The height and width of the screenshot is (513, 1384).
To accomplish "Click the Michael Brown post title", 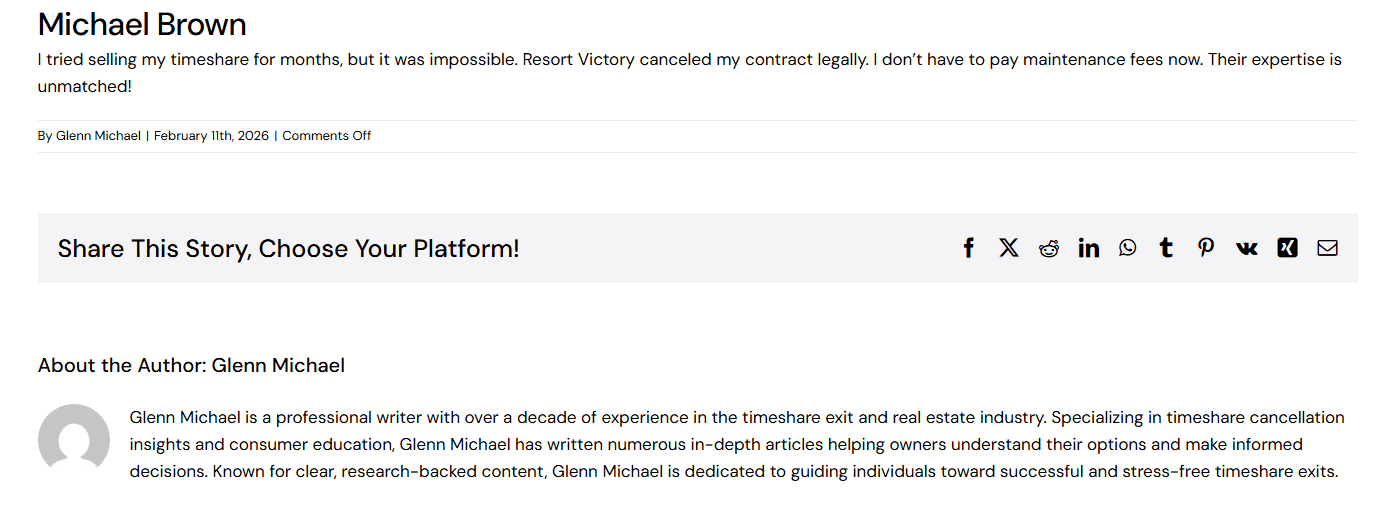I will point(142,24).
